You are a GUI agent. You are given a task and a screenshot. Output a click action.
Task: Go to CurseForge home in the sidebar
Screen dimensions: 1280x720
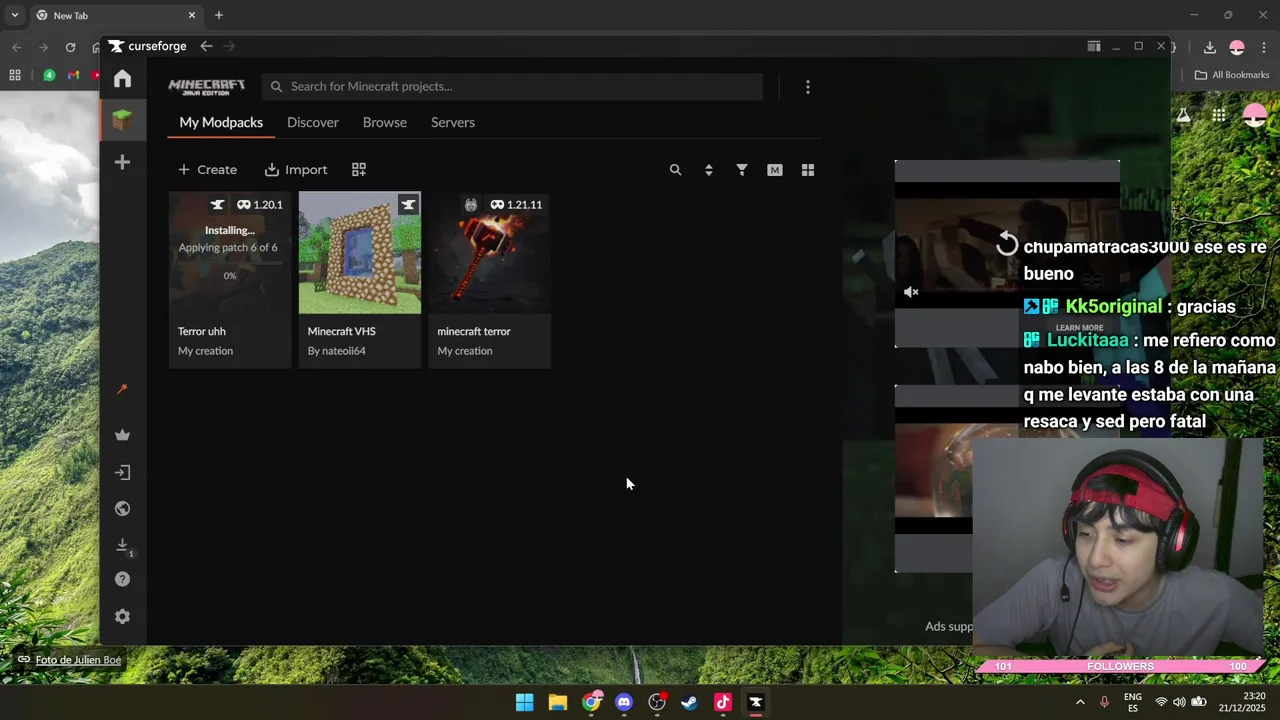[122, 79]
